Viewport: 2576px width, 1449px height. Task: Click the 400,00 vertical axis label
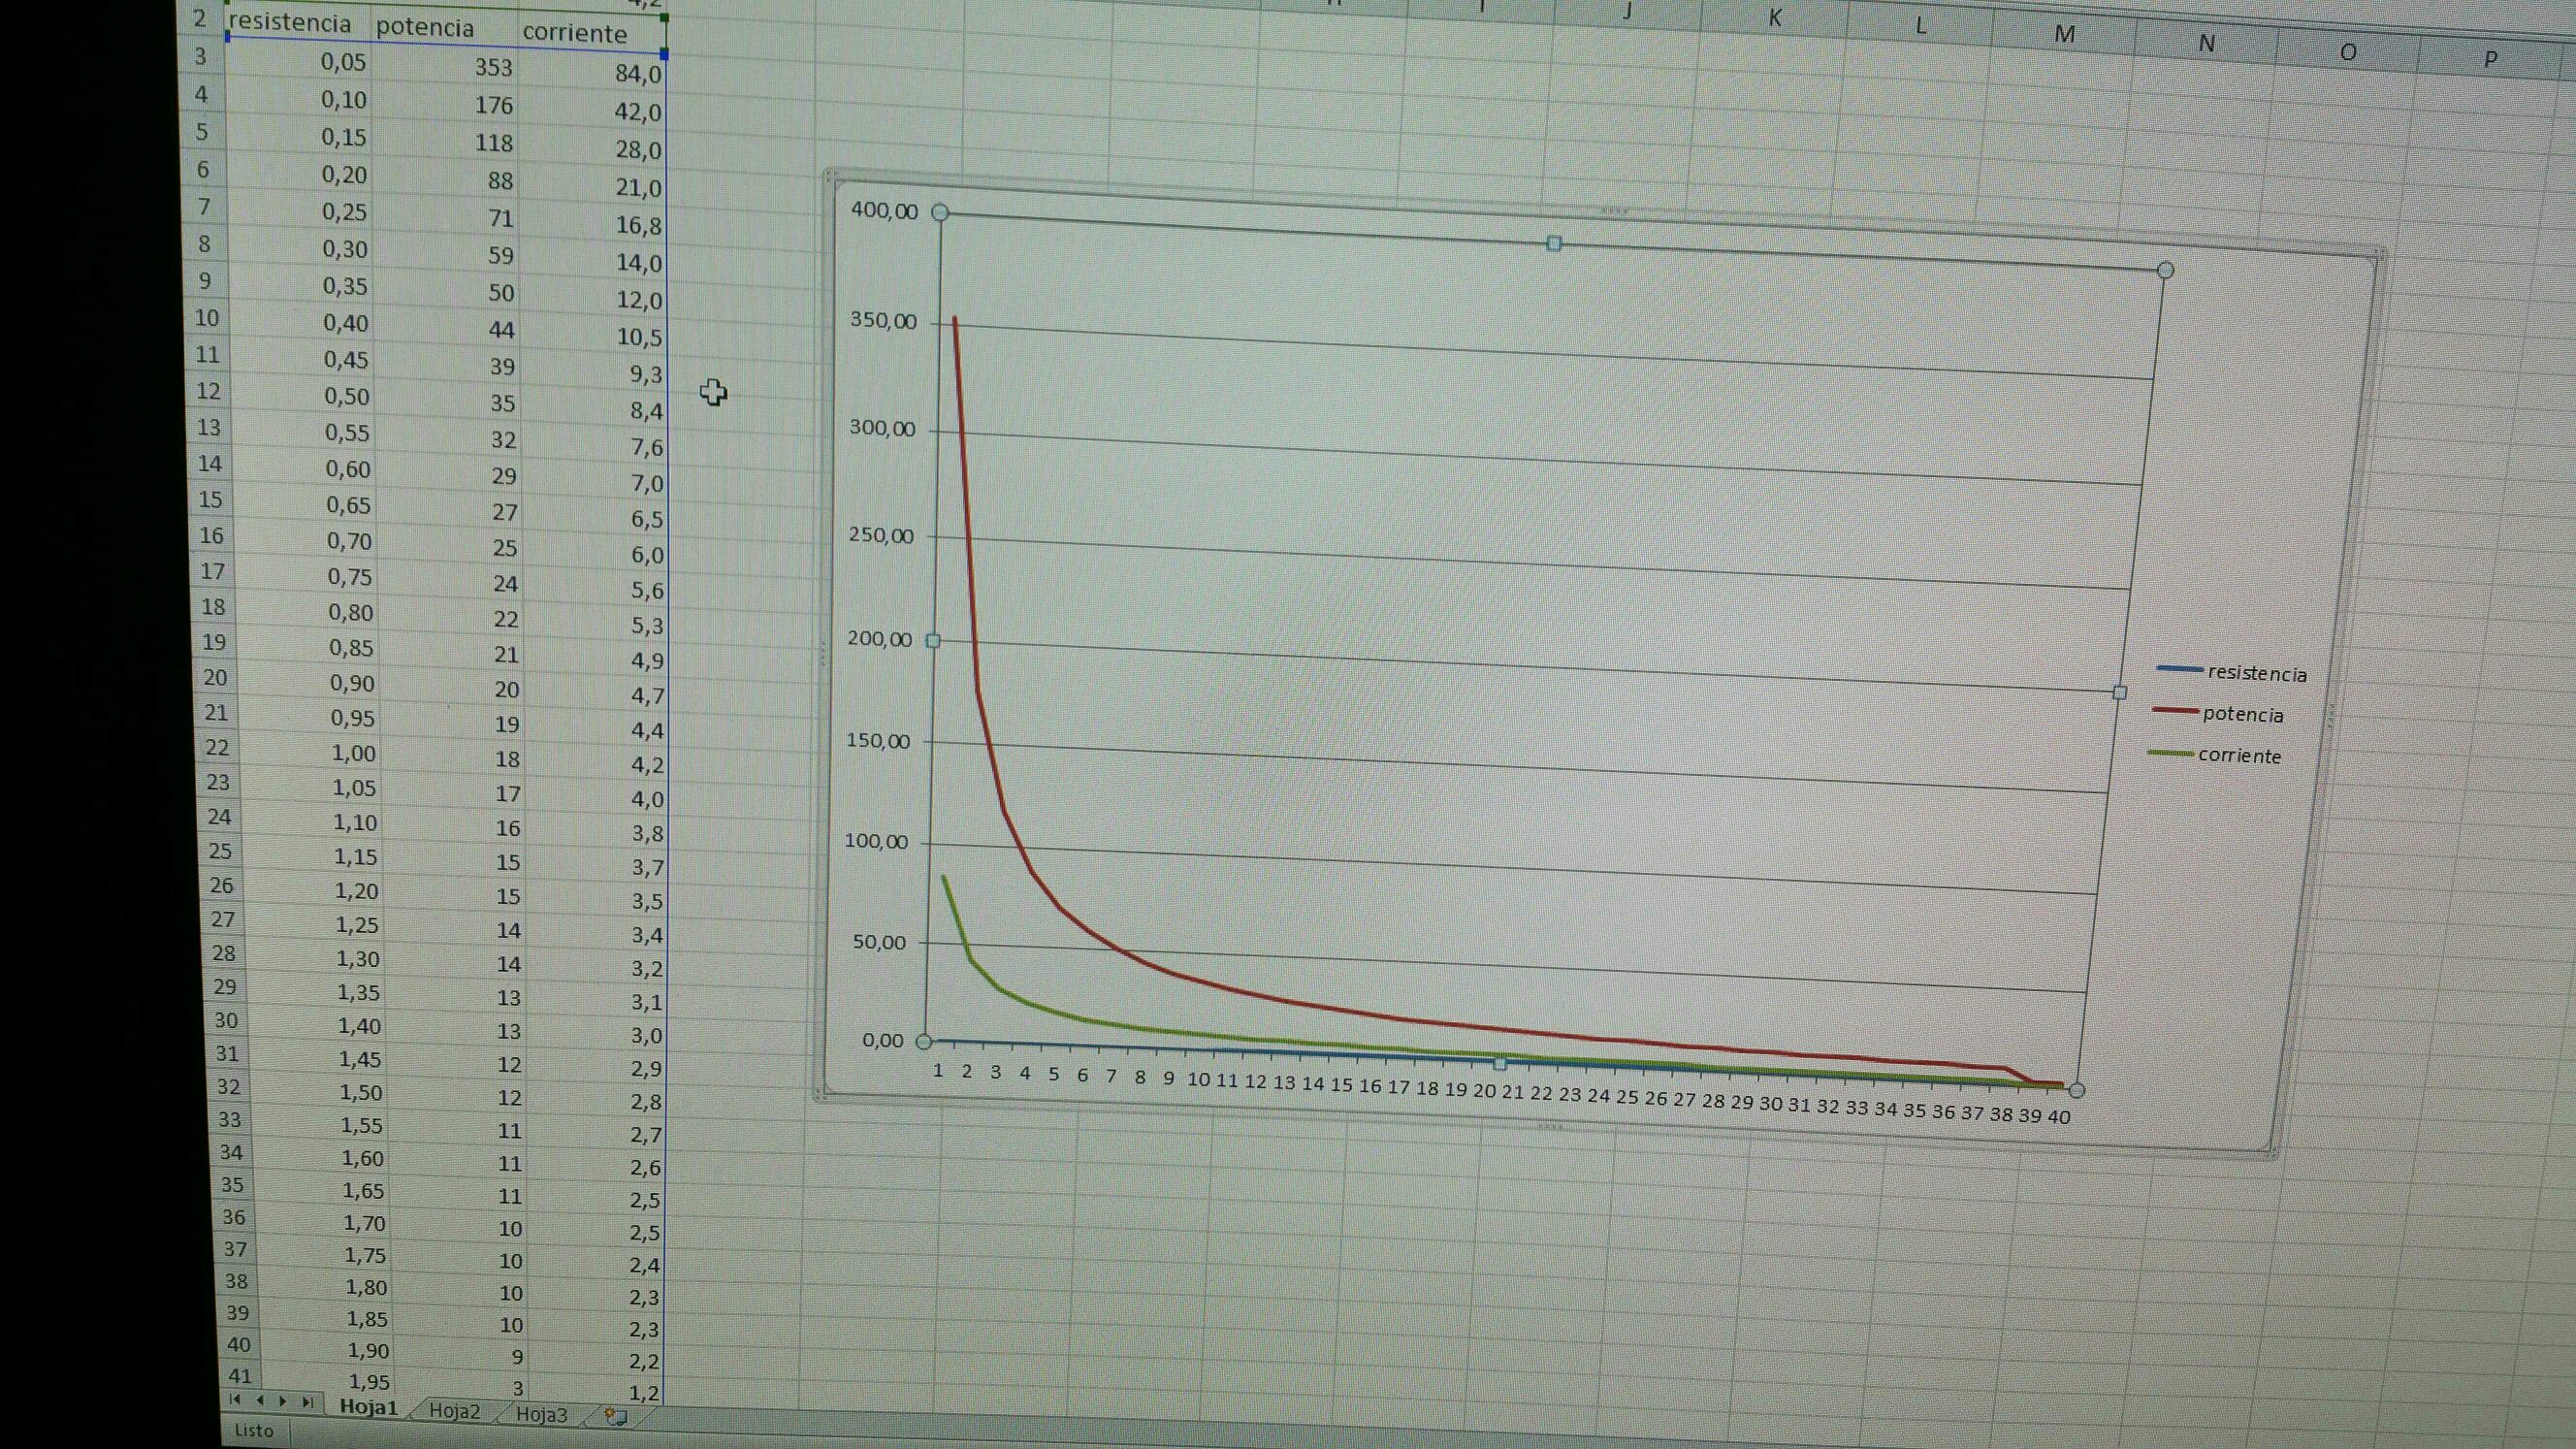884,210
